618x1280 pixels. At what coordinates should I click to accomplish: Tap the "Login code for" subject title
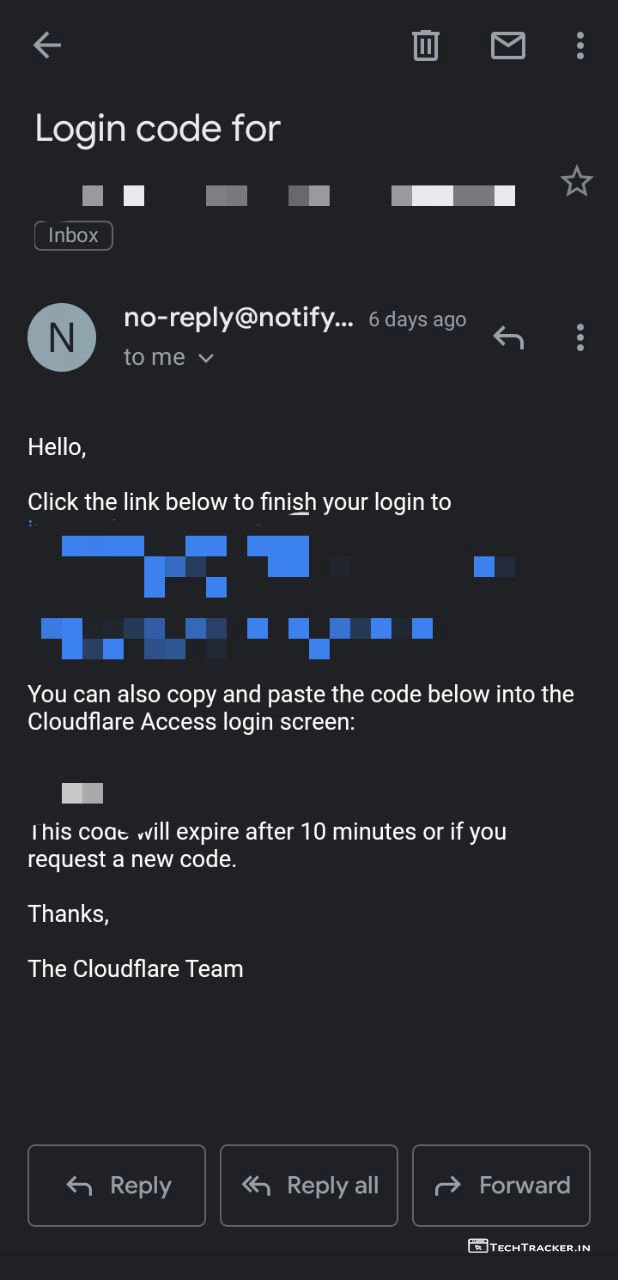tap(157, 128)
